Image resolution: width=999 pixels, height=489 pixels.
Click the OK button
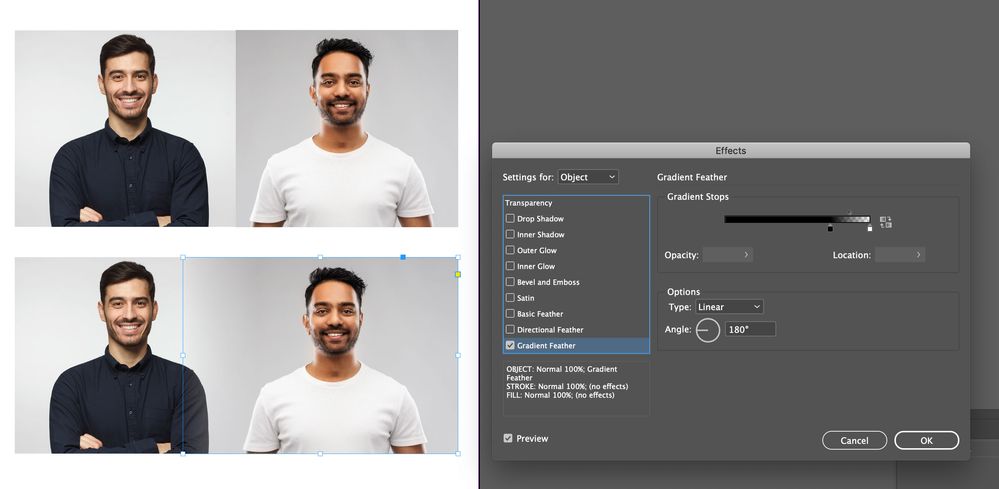tap(926, 441)
